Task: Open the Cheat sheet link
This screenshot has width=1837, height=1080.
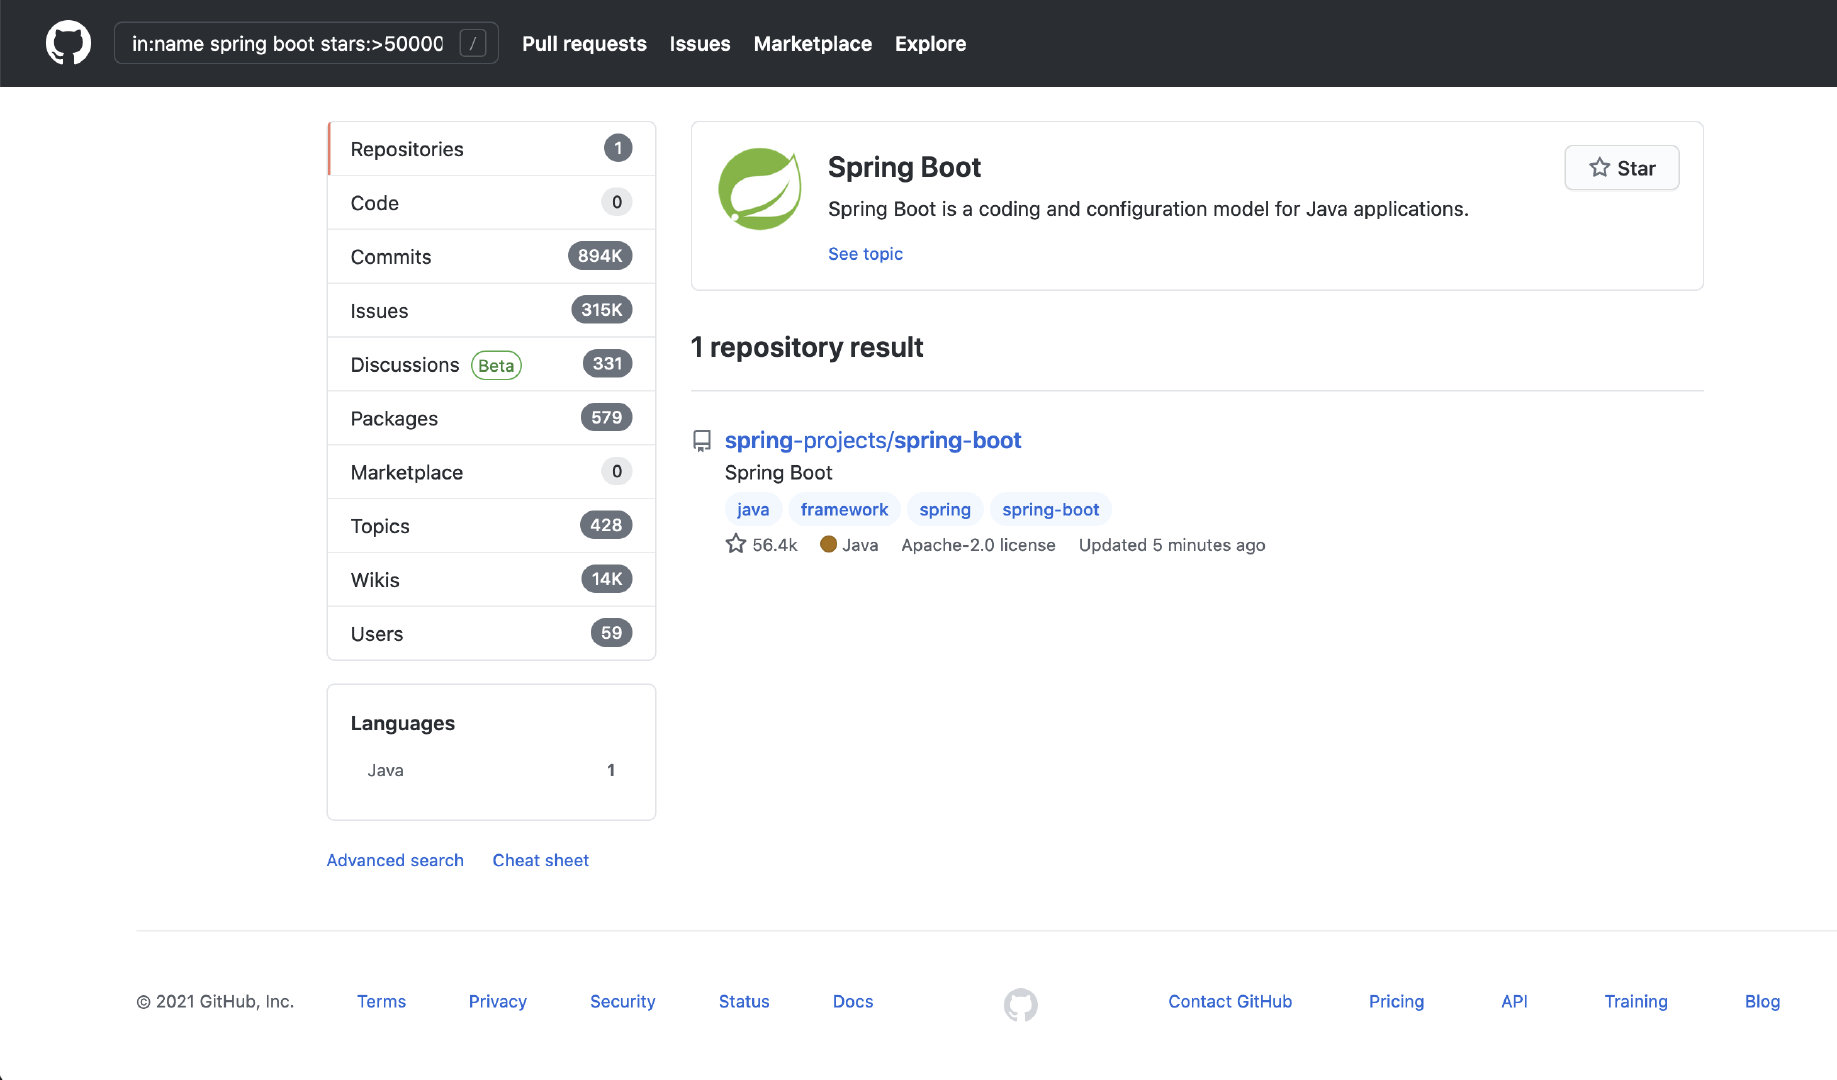Action: (x=540, y=860)
